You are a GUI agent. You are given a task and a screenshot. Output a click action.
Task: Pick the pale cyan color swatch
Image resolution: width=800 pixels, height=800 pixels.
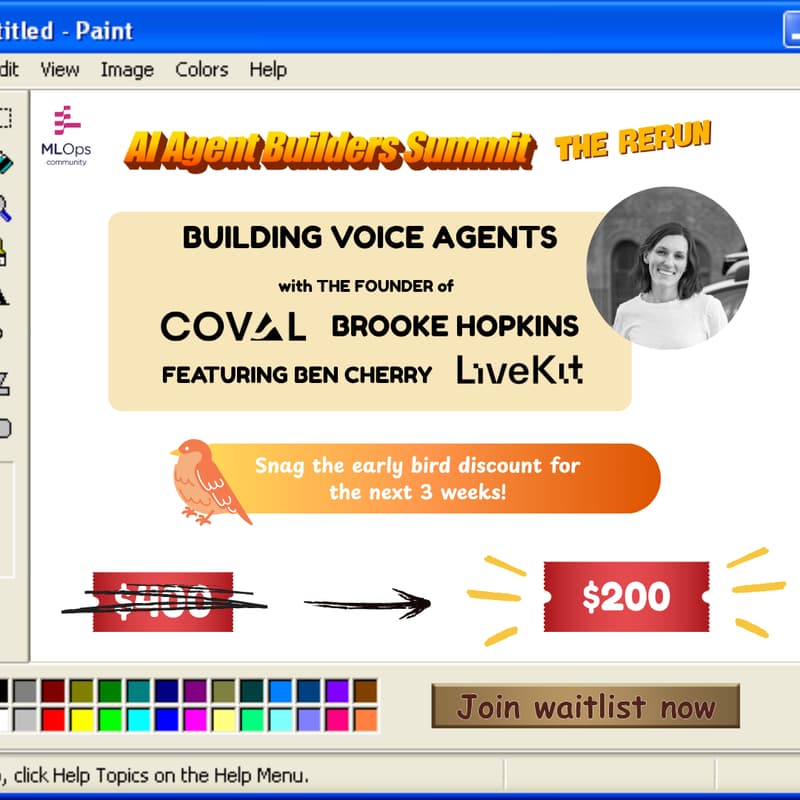(x=281, y=719)
